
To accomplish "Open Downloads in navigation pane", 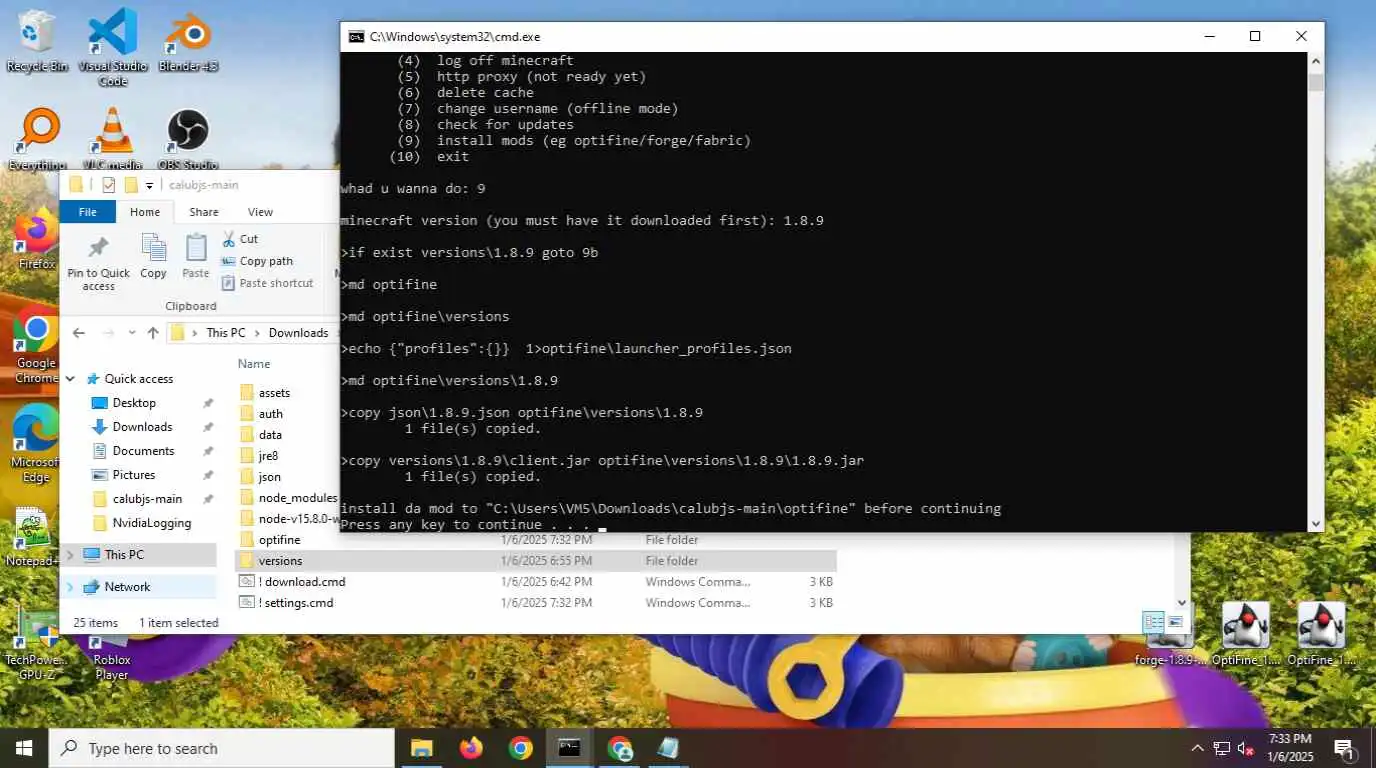I will pos(142,427).
